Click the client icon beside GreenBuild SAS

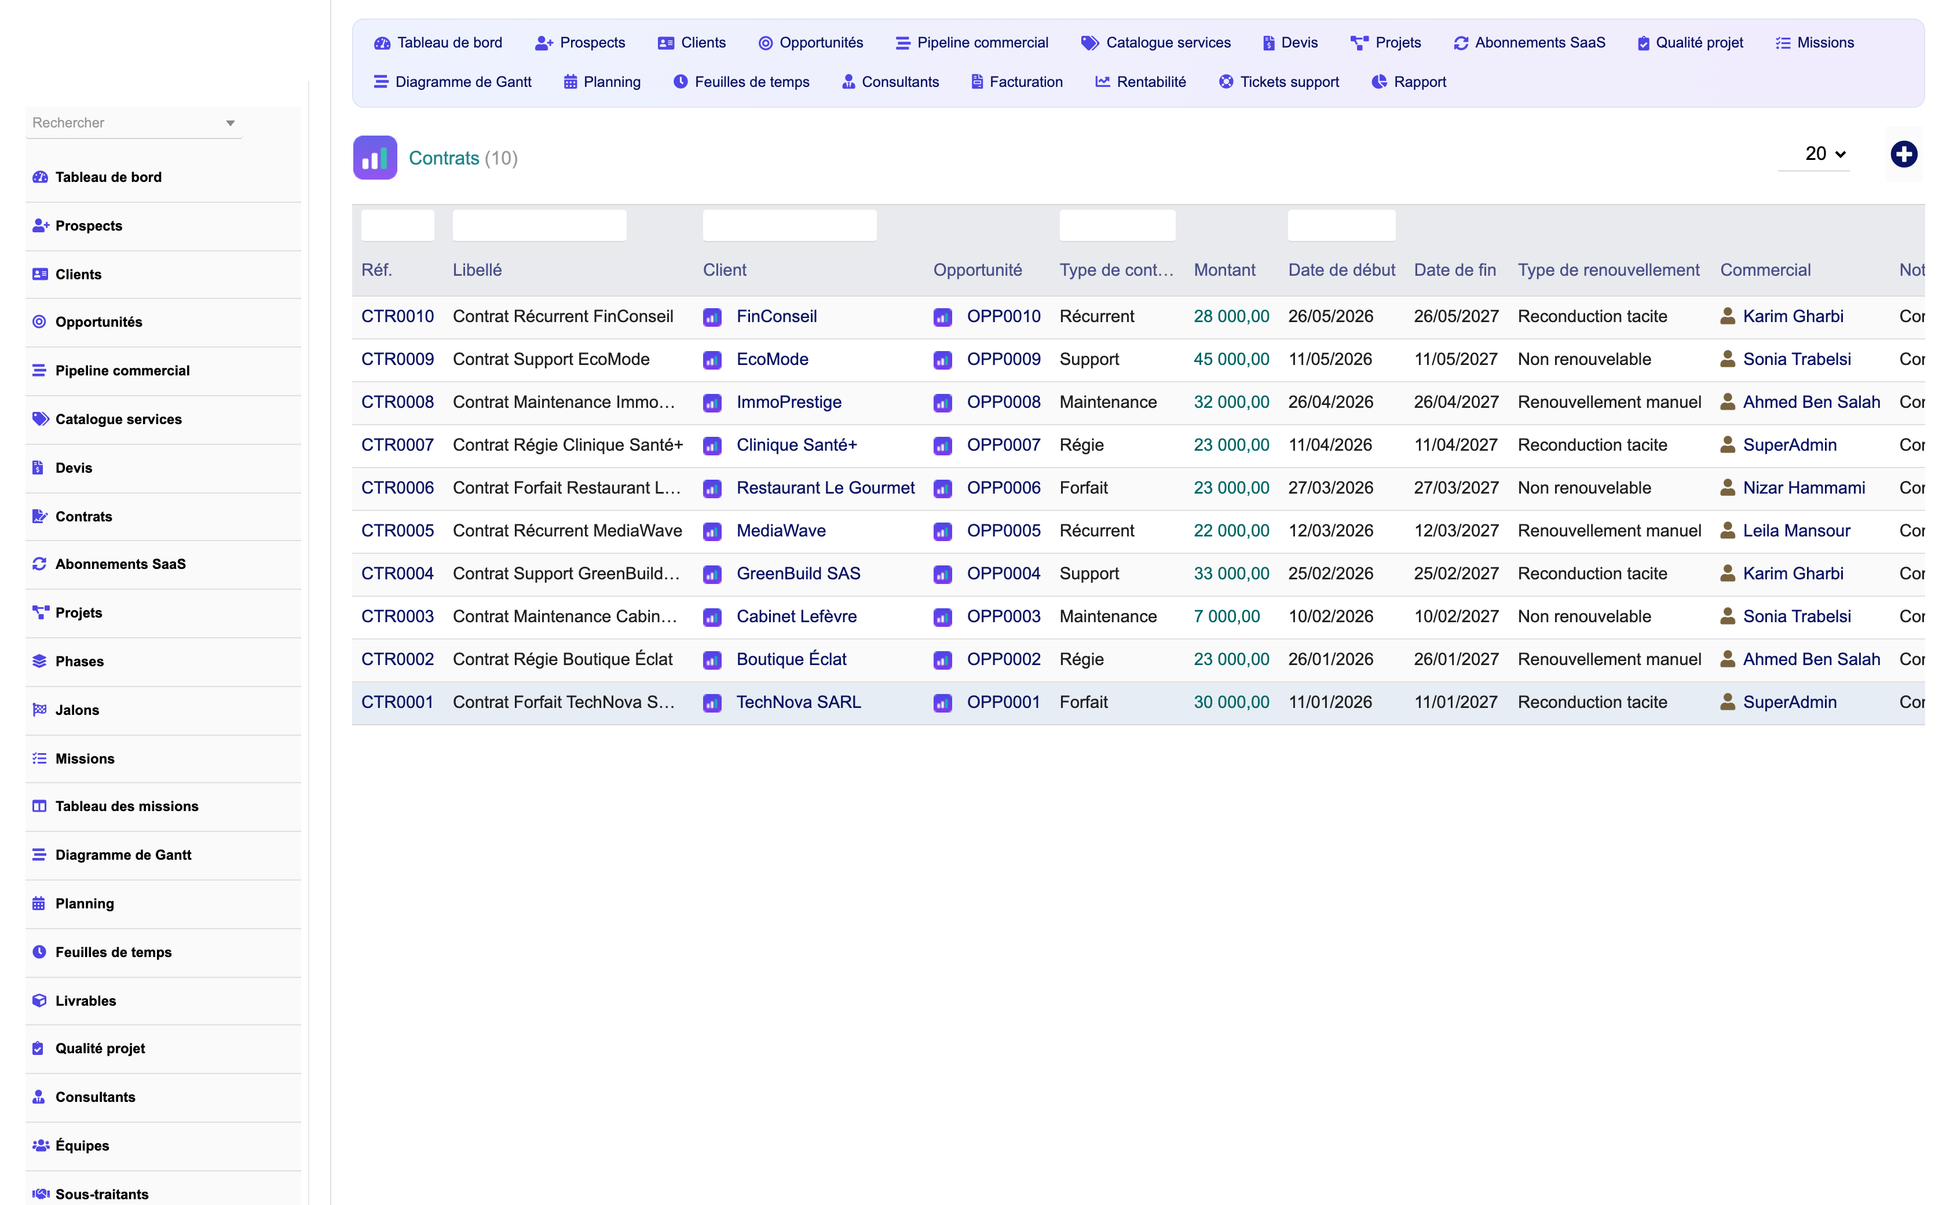[712, 575]
